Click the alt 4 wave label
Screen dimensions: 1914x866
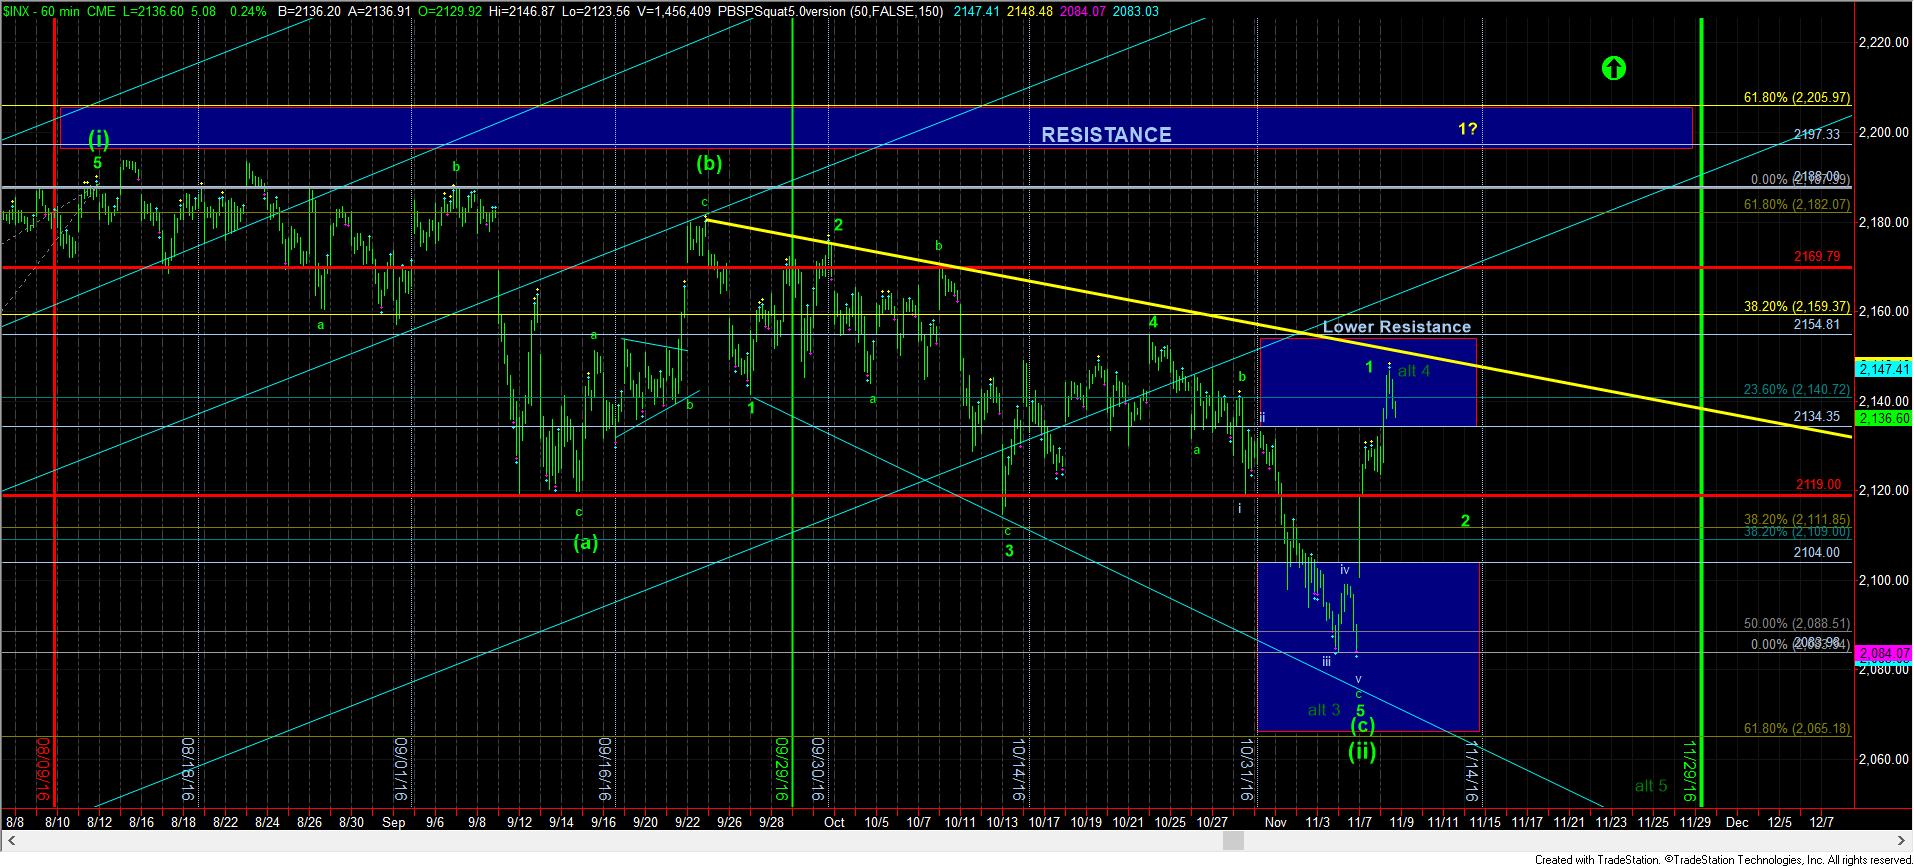1414,371
